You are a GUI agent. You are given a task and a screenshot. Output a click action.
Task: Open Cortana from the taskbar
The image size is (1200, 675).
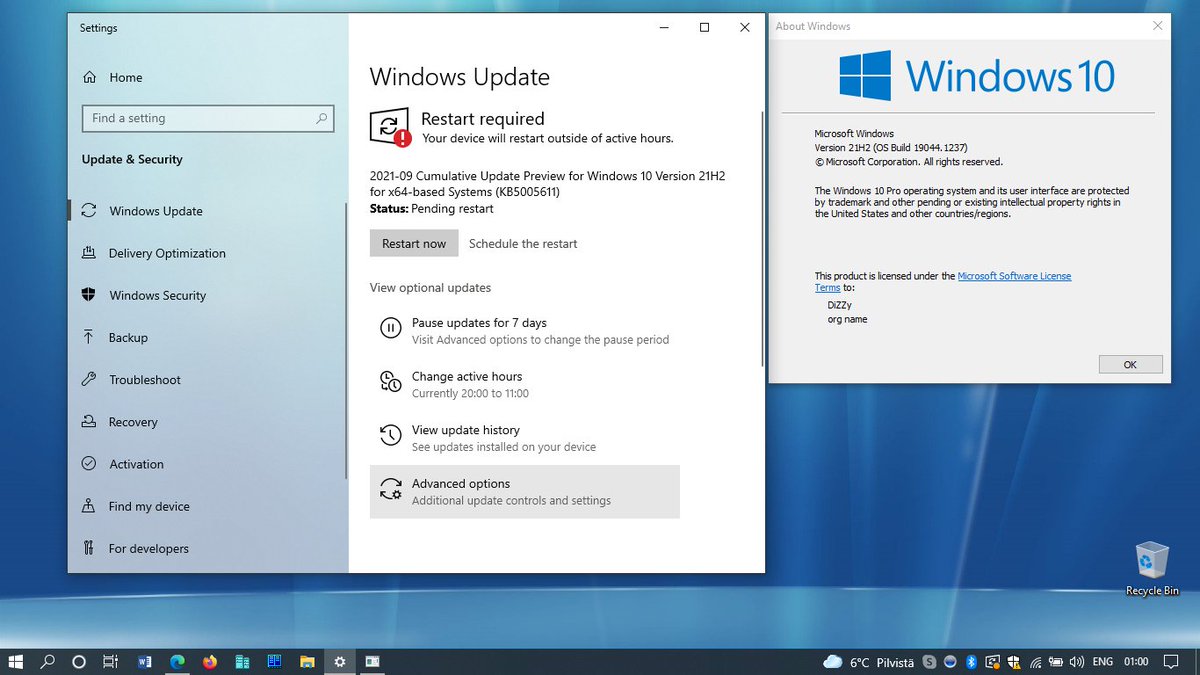click(79, 662)
